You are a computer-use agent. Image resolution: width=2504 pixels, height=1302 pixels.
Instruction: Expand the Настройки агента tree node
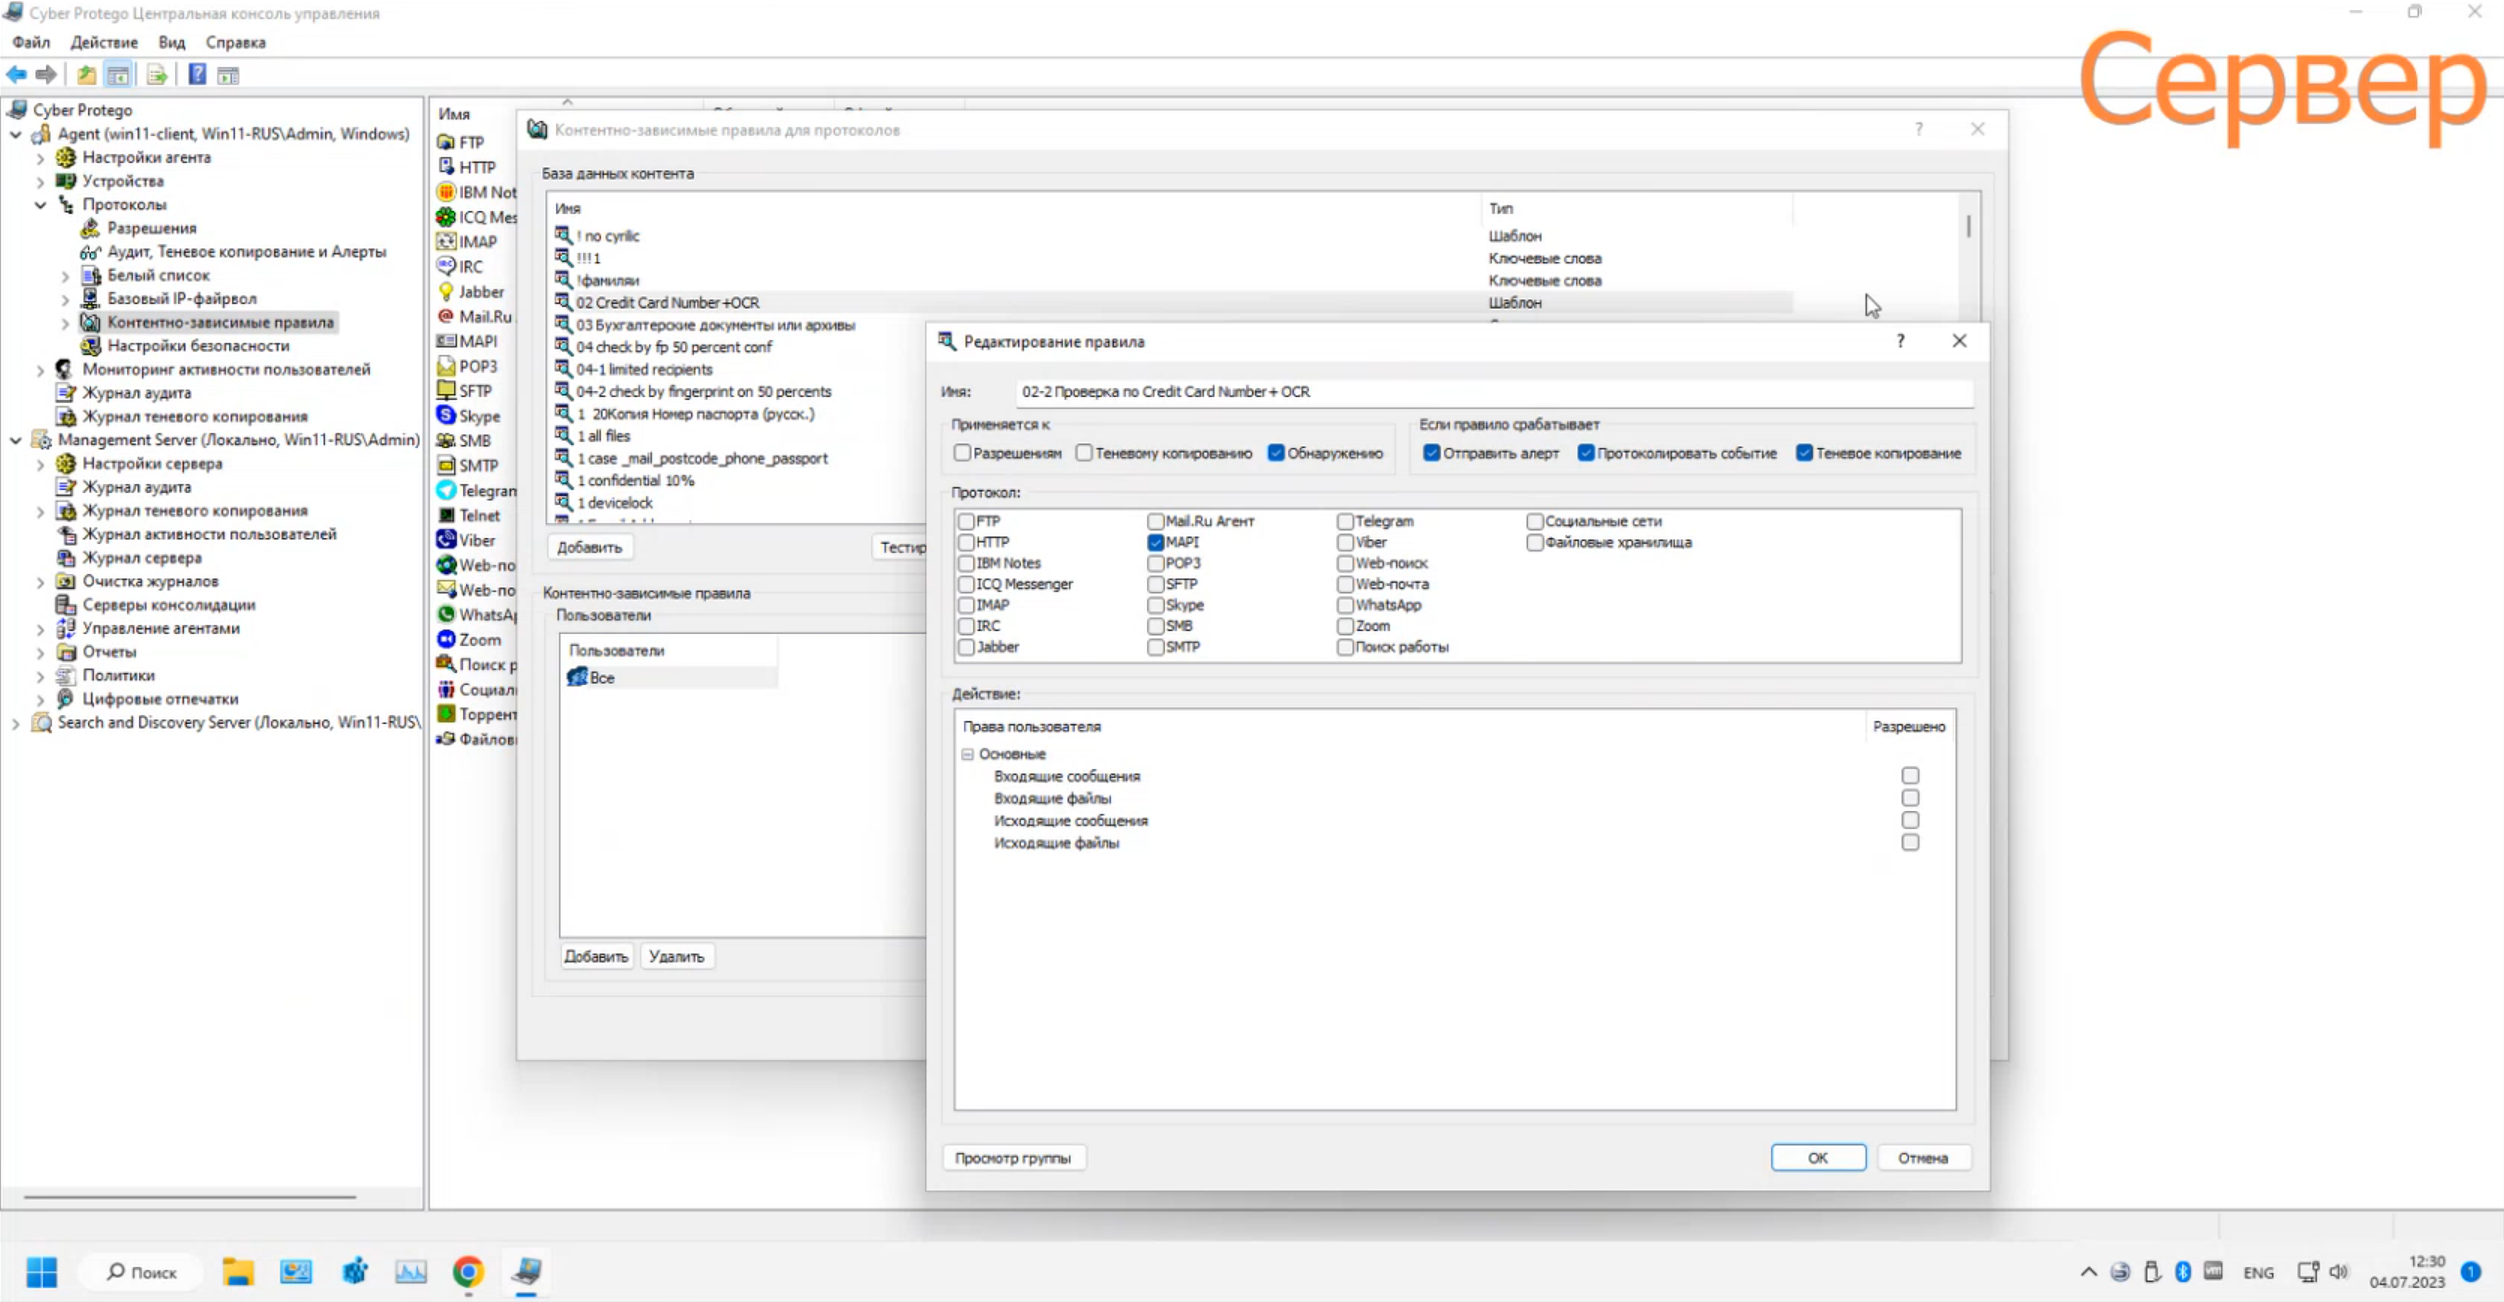click(x=40, y=157)
